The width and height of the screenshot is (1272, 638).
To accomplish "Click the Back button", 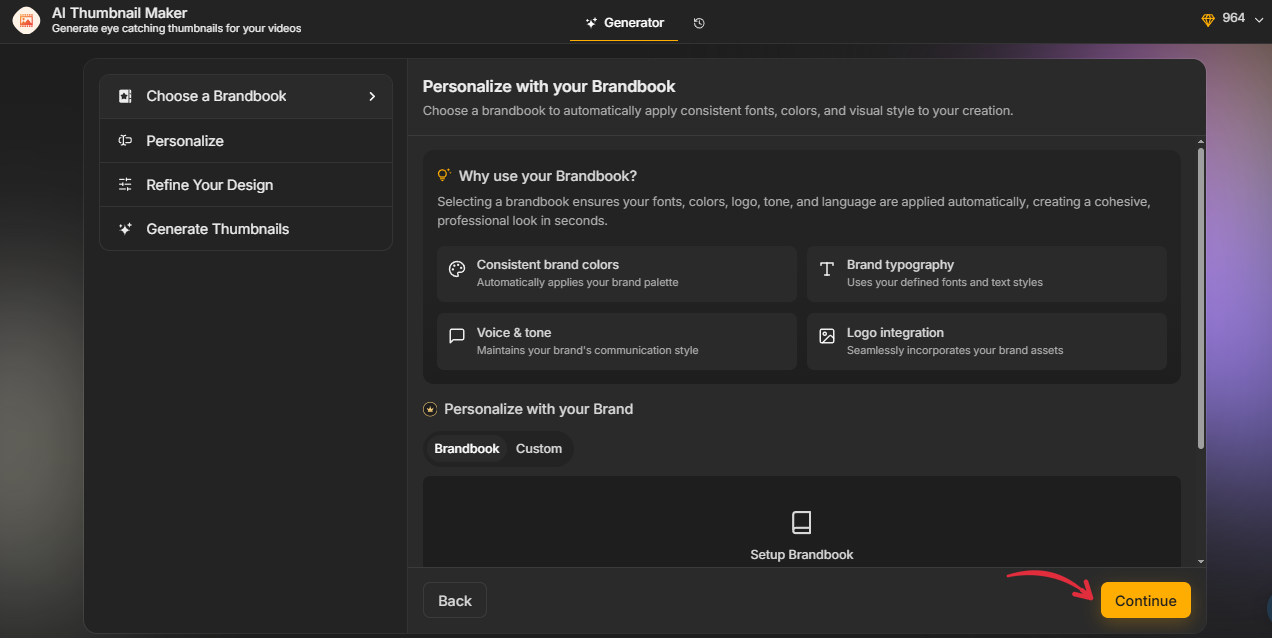I will coord(455,600).
